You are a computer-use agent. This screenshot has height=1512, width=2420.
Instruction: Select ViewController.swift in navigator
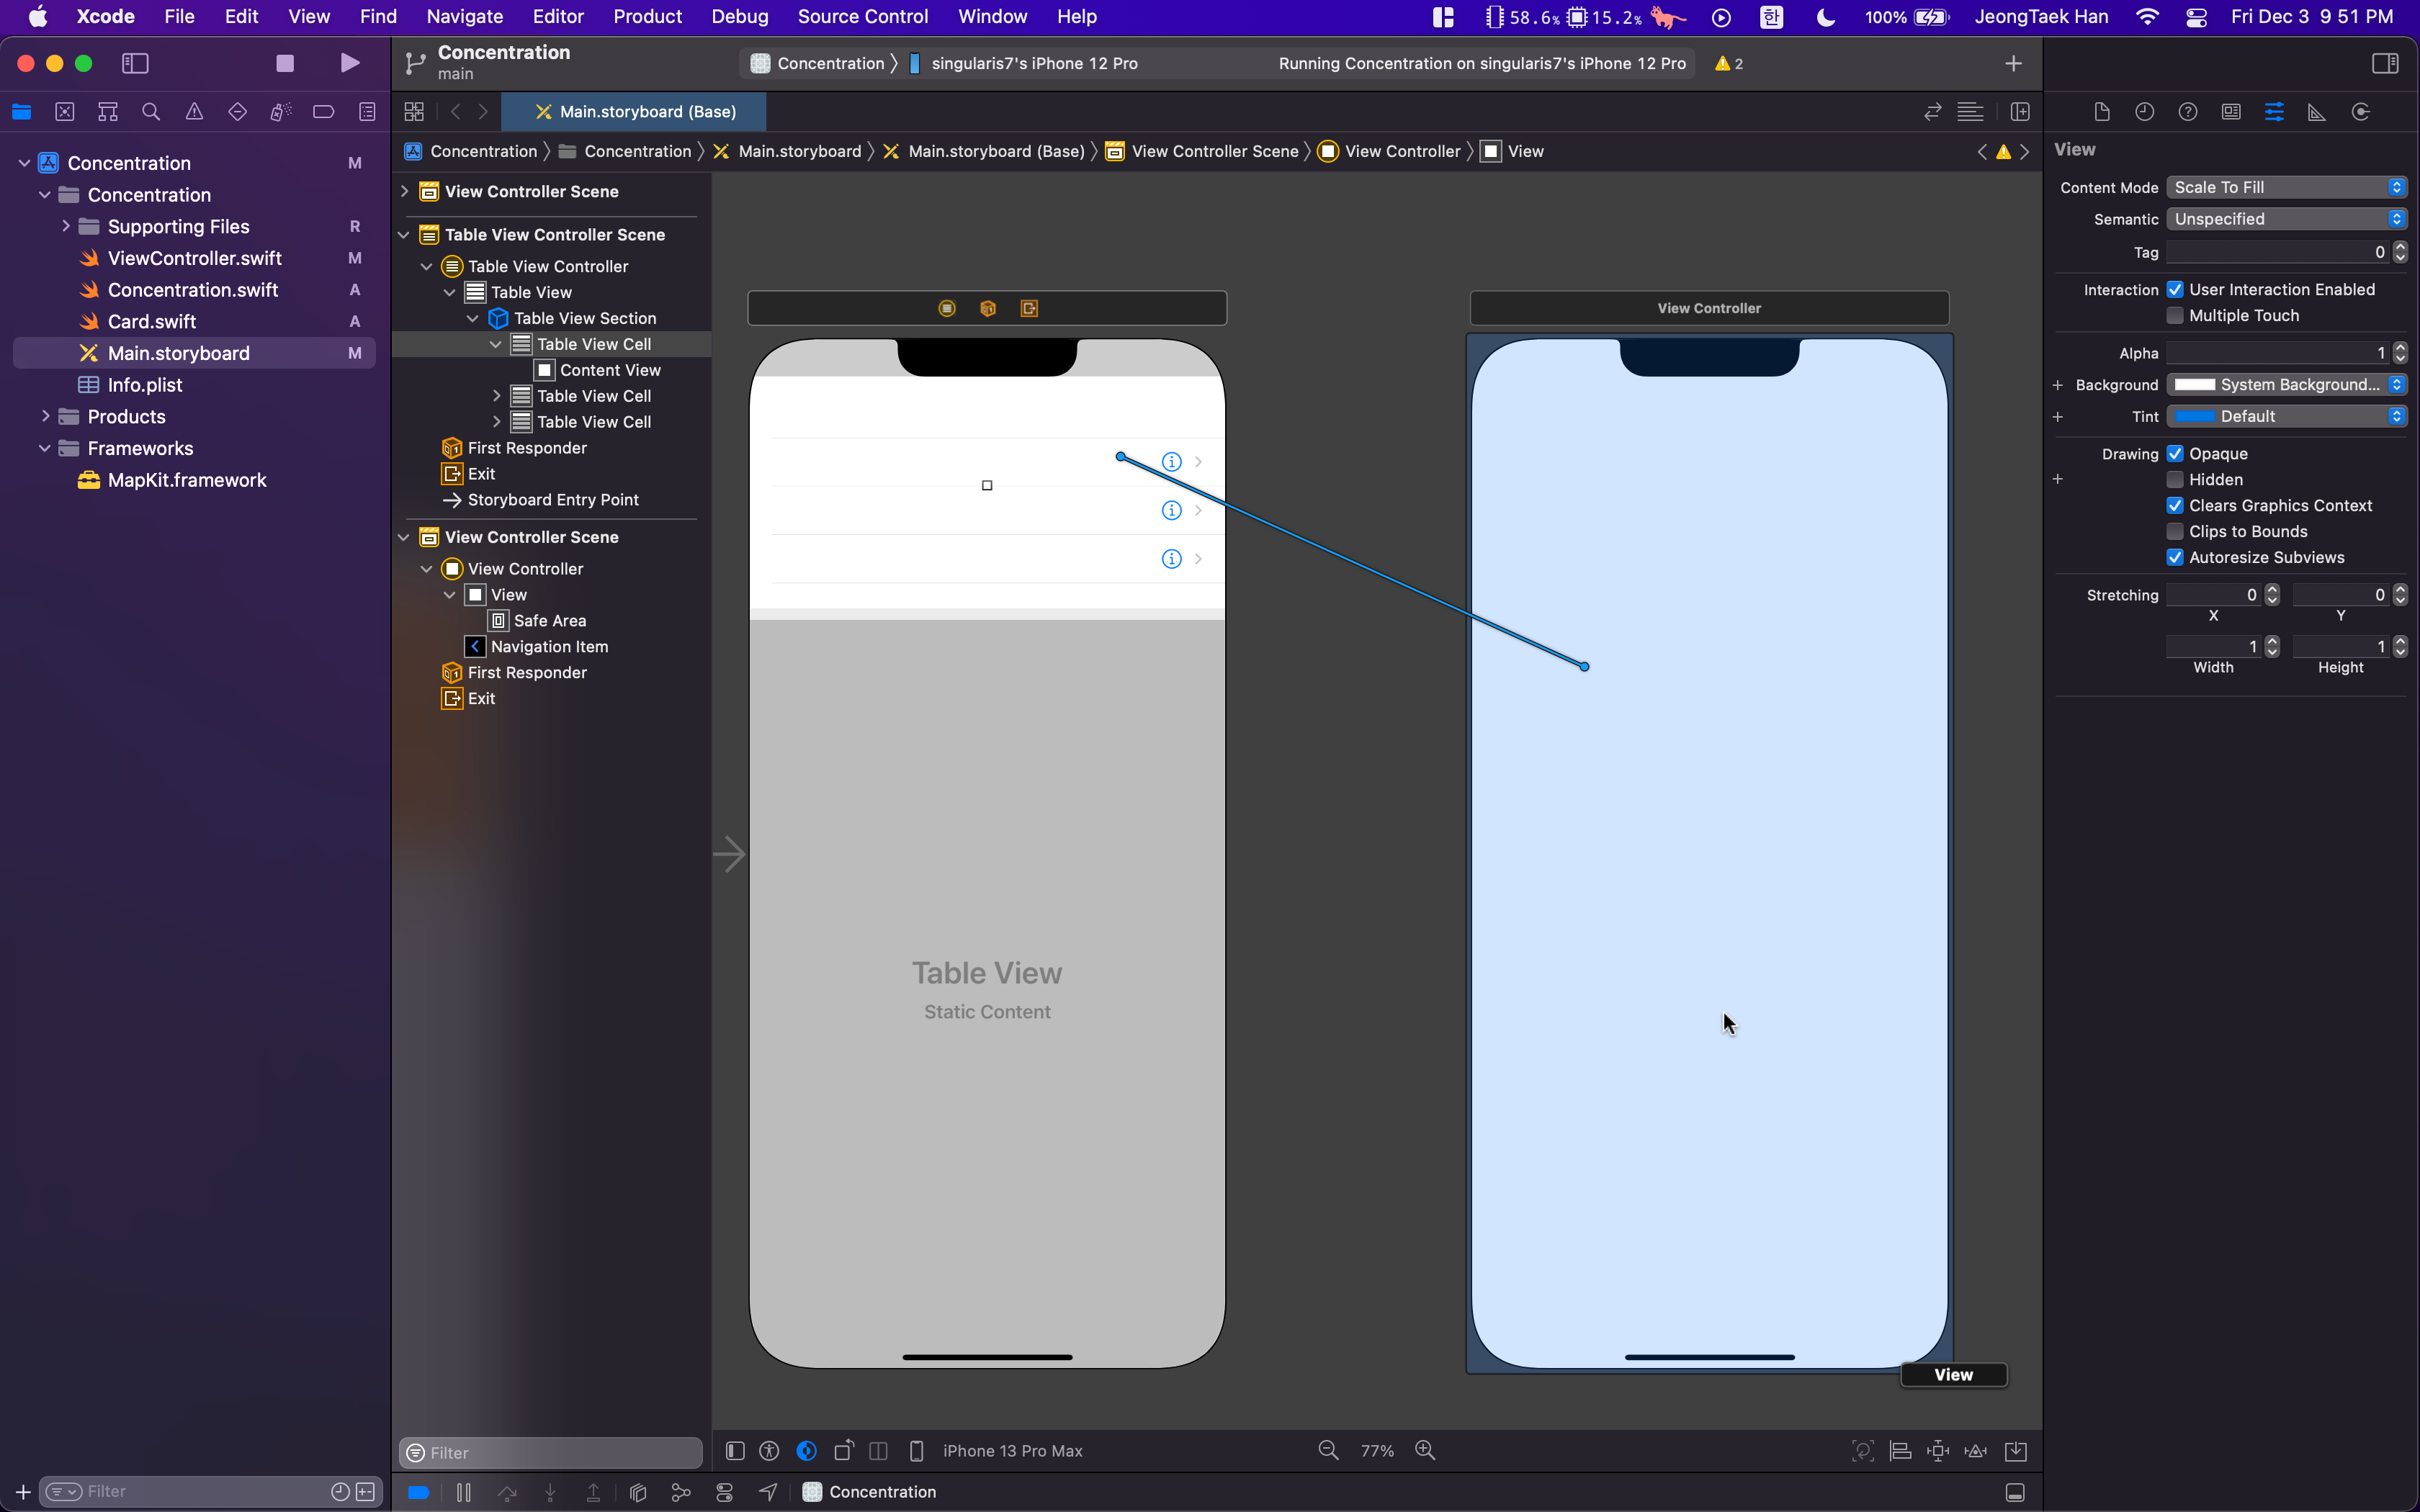click(194, 258)
